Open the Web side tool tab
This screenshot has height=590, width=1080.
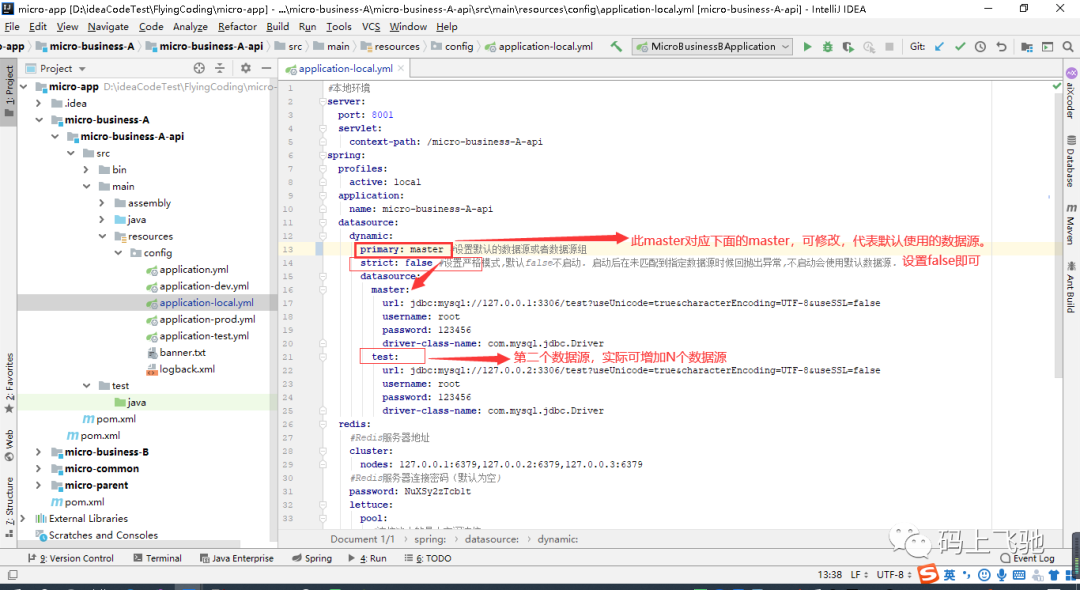click(x=9, y=445)
